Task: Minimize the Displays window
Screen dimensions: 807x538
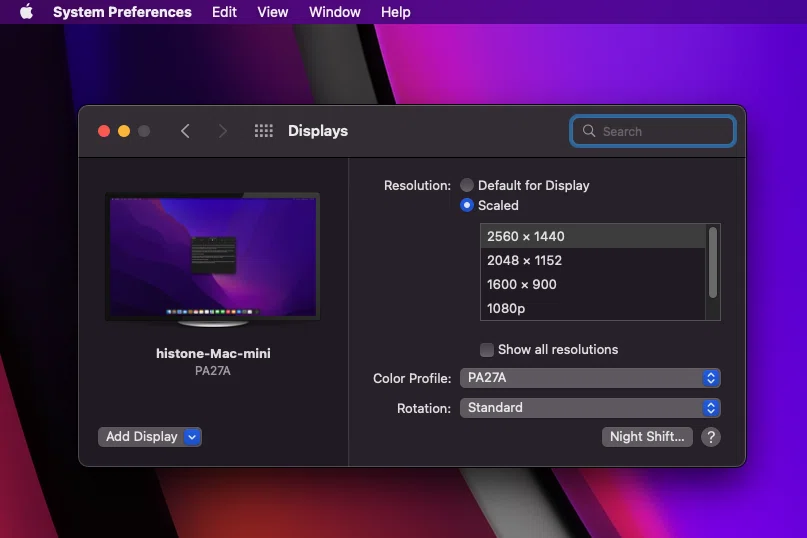Action: point(124,131)
